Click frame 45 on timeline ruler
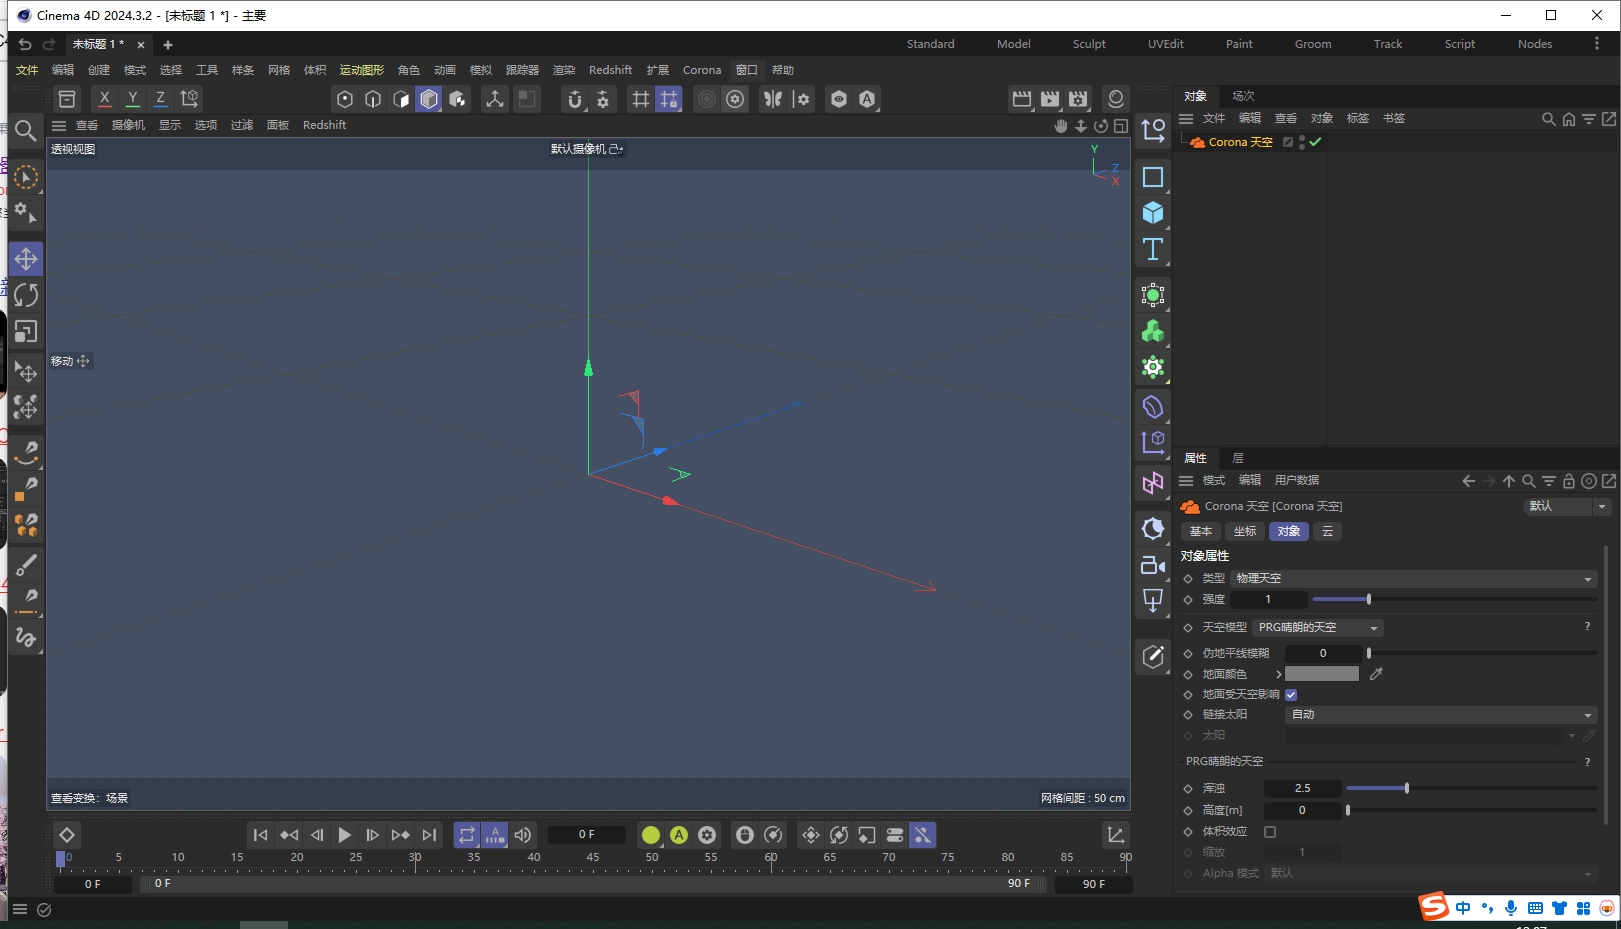Image resolution: width=1621 pixels, height=929 pixels. [x=593, y=858]
